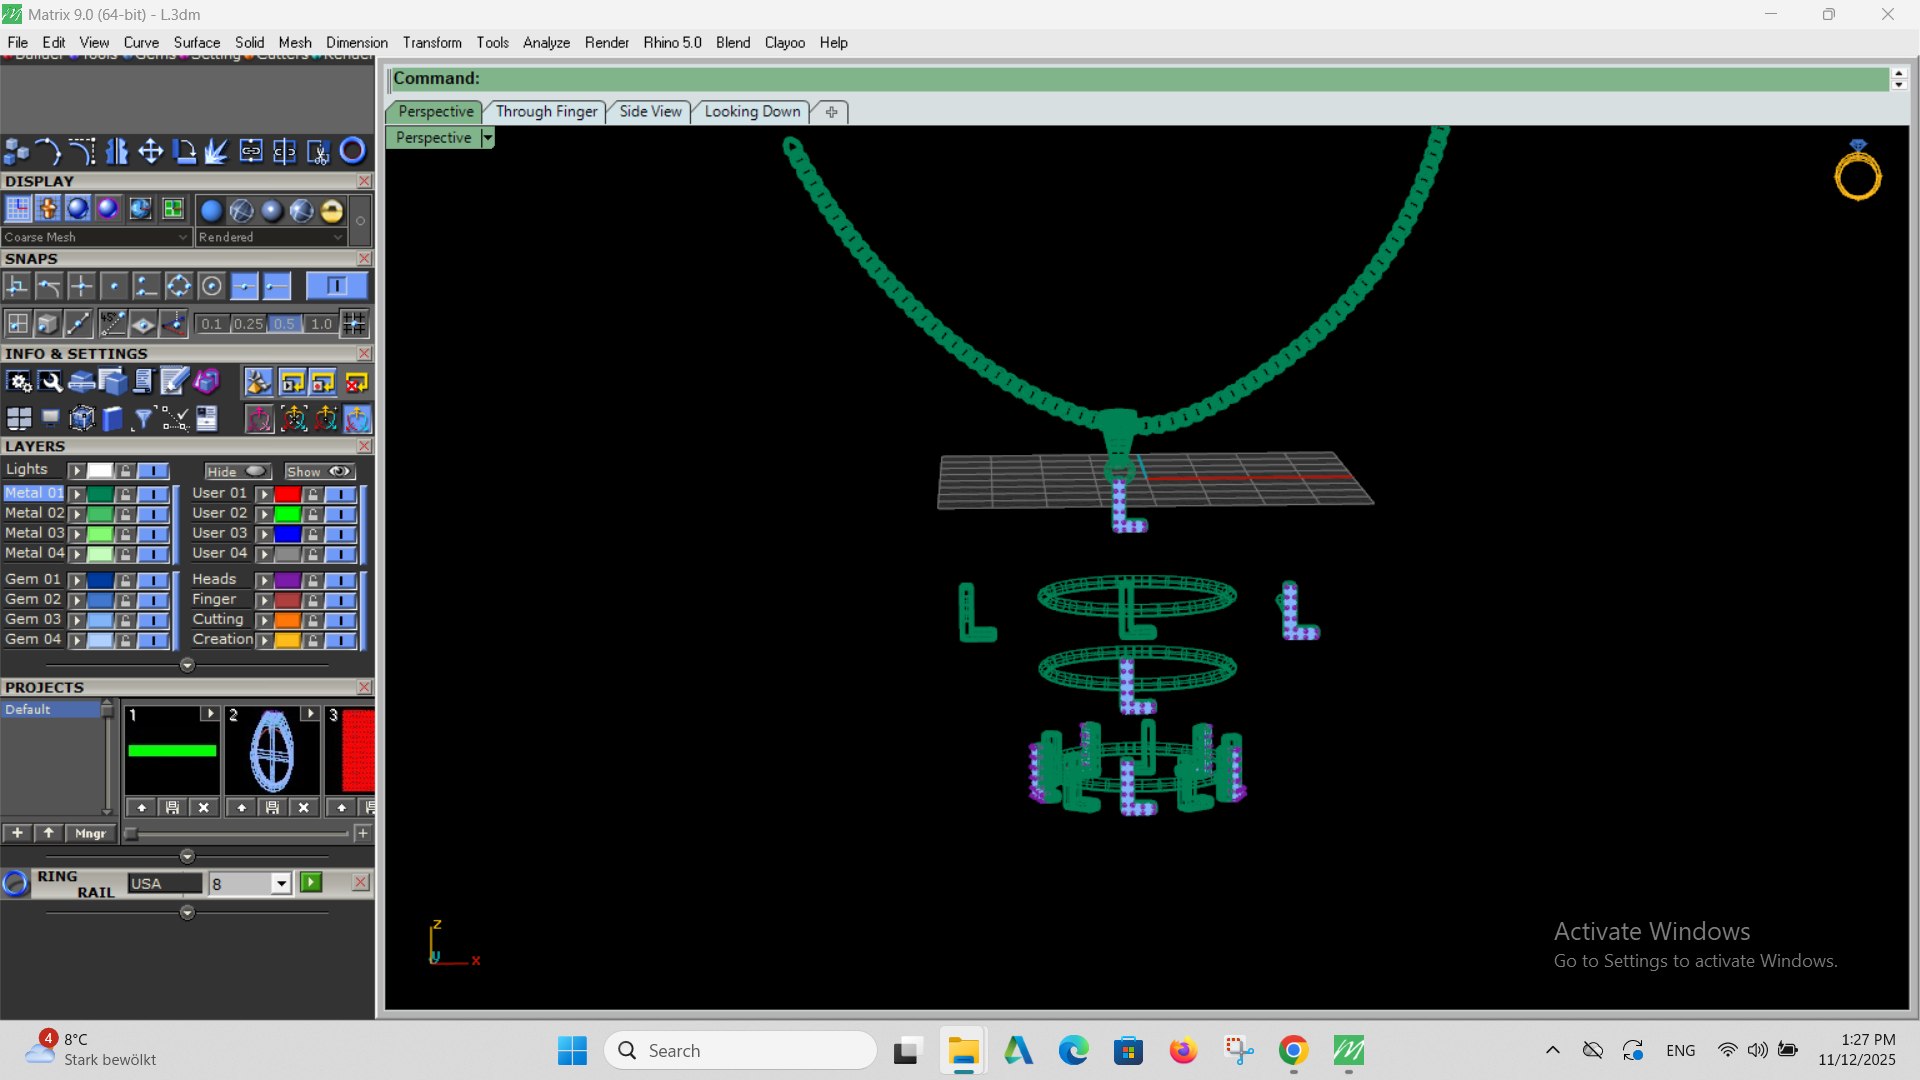1920x1080 pixels.
Task: Toggle the lock on Metal 02 layer
Action: 125,514
